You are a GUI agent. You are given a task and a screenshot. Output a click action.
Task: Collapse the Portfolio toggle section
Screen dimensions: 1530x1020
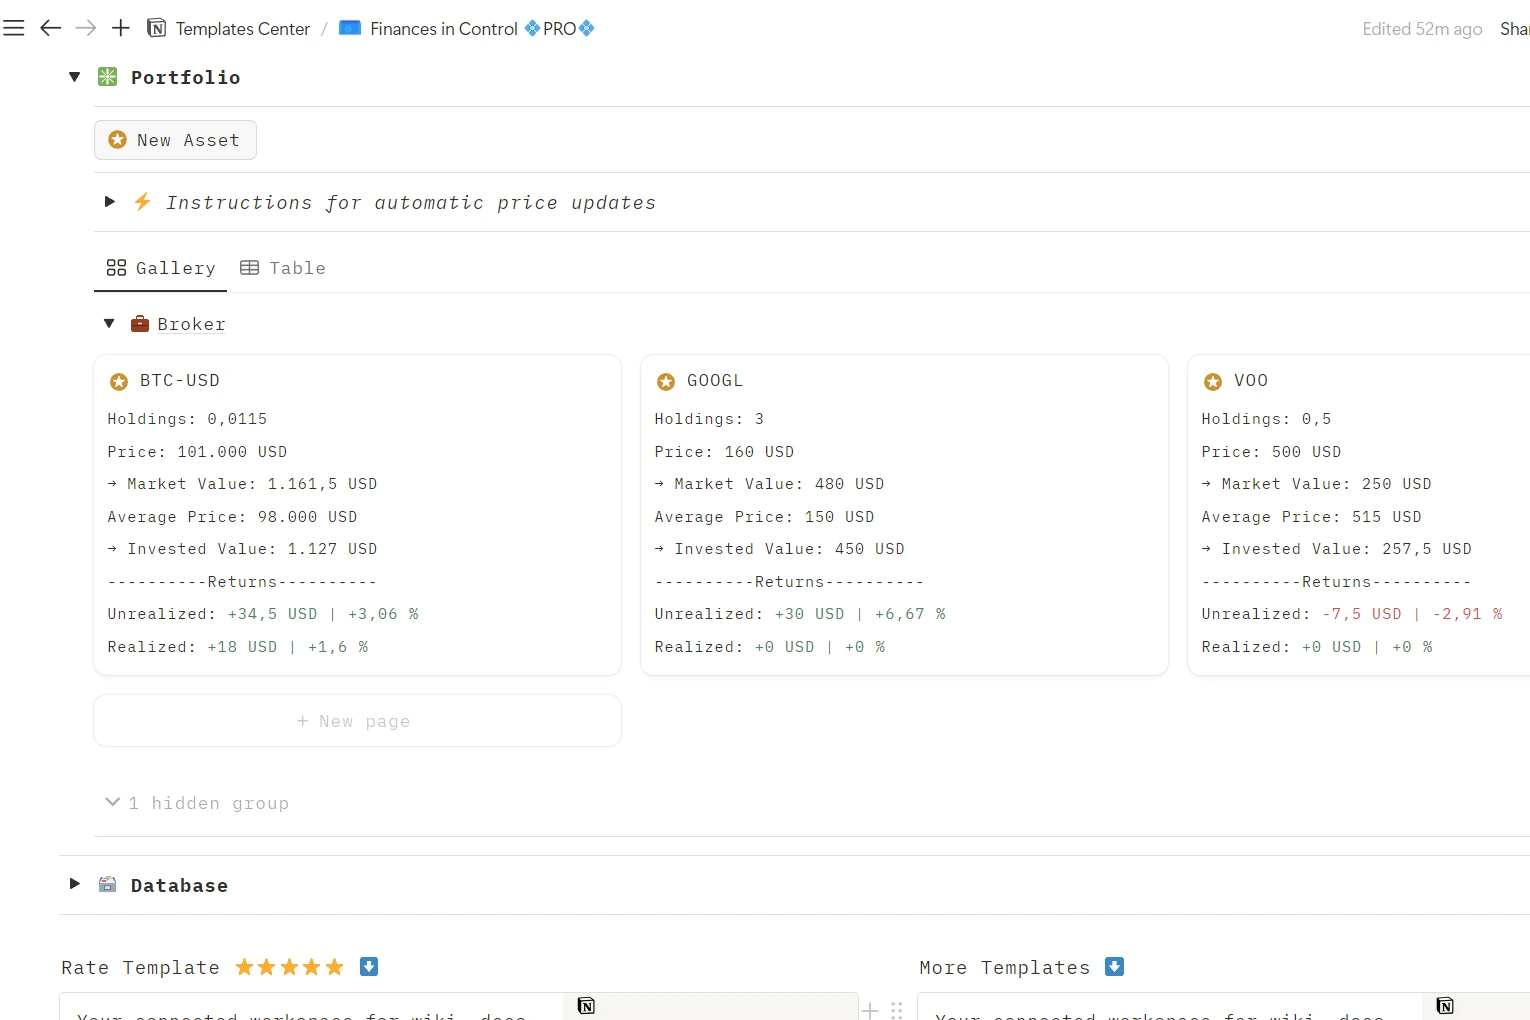pos(74,77)
